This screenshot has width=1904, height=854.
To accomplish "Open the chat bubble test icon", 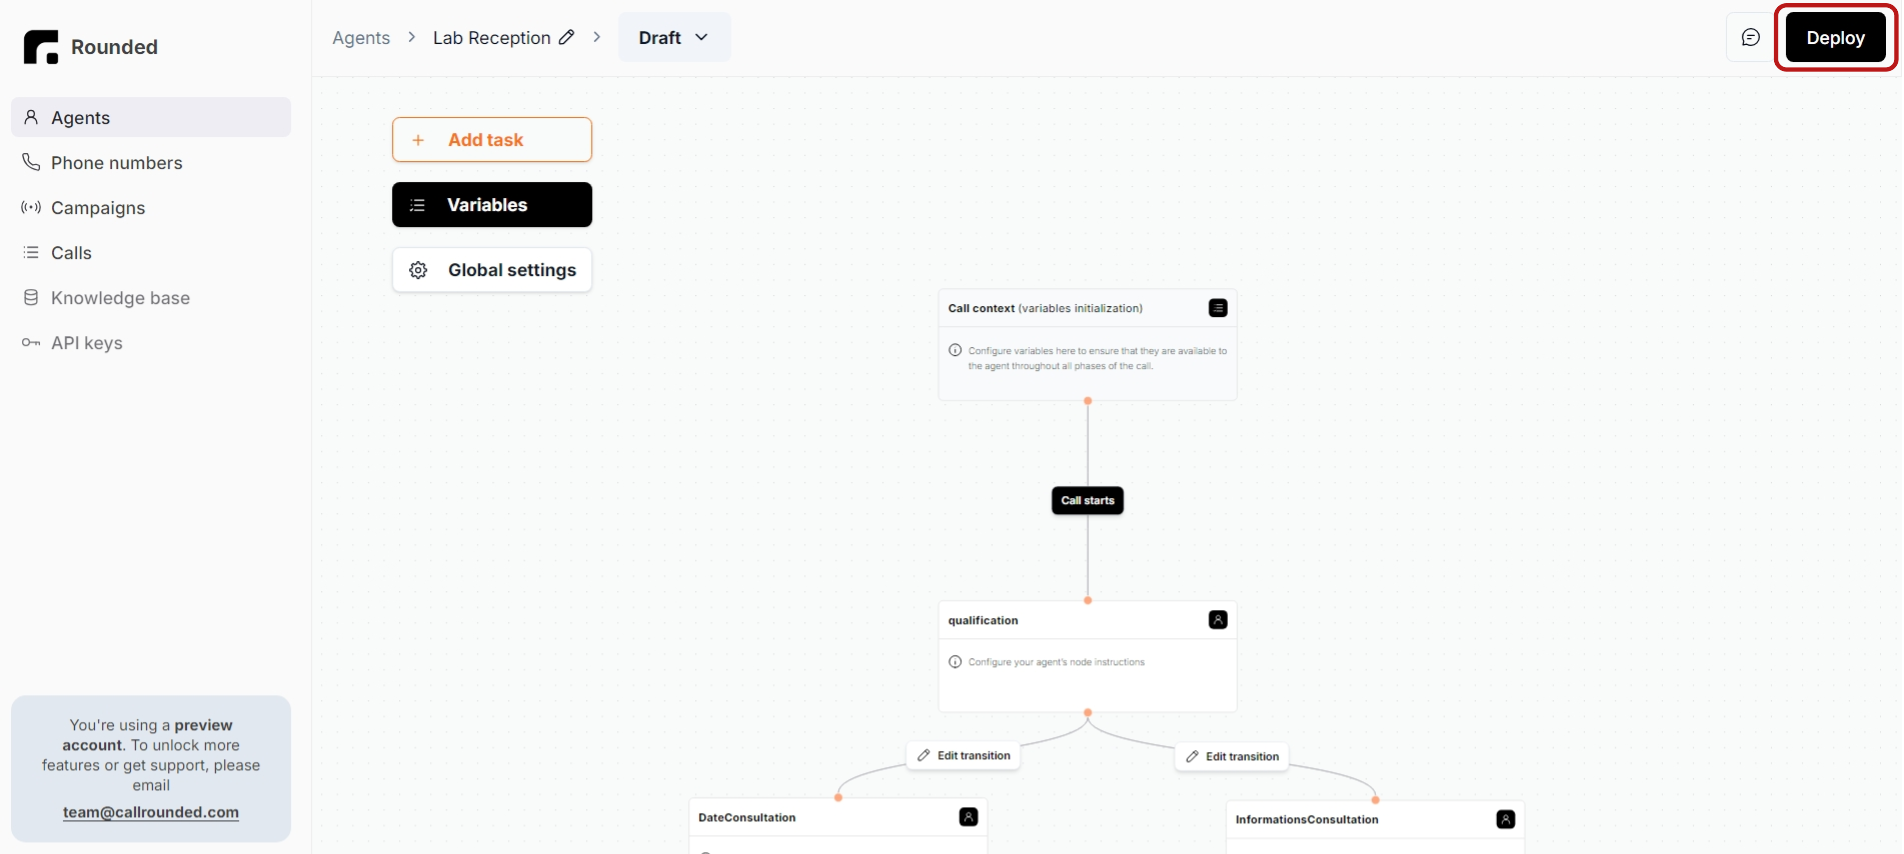I will click(x=1750, y=37).
